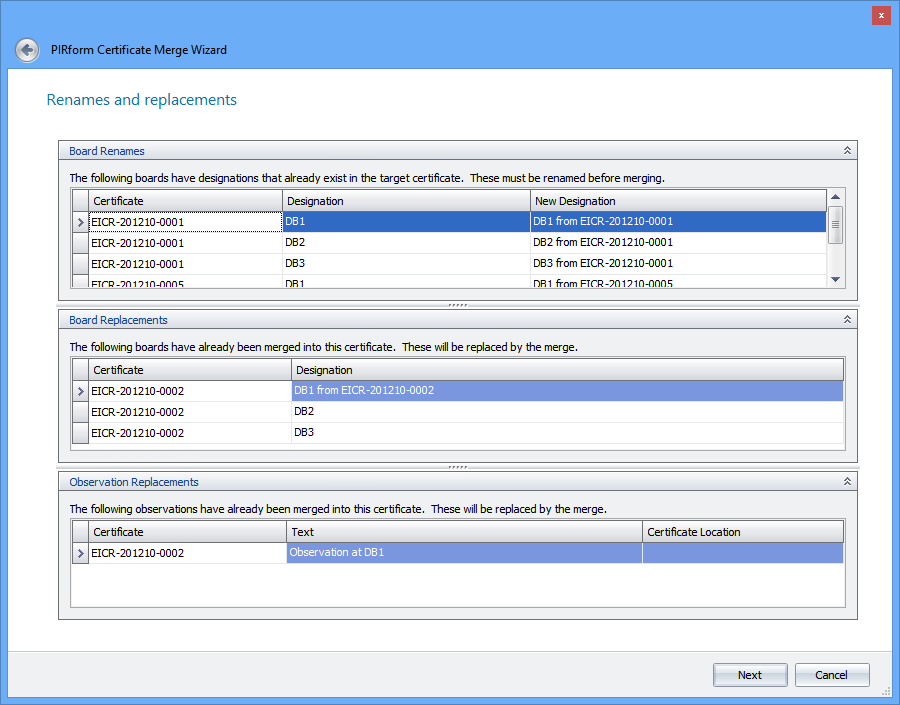This screenshot has height=705, width=900.
Task: Close the wizard window
Action: 880,15
